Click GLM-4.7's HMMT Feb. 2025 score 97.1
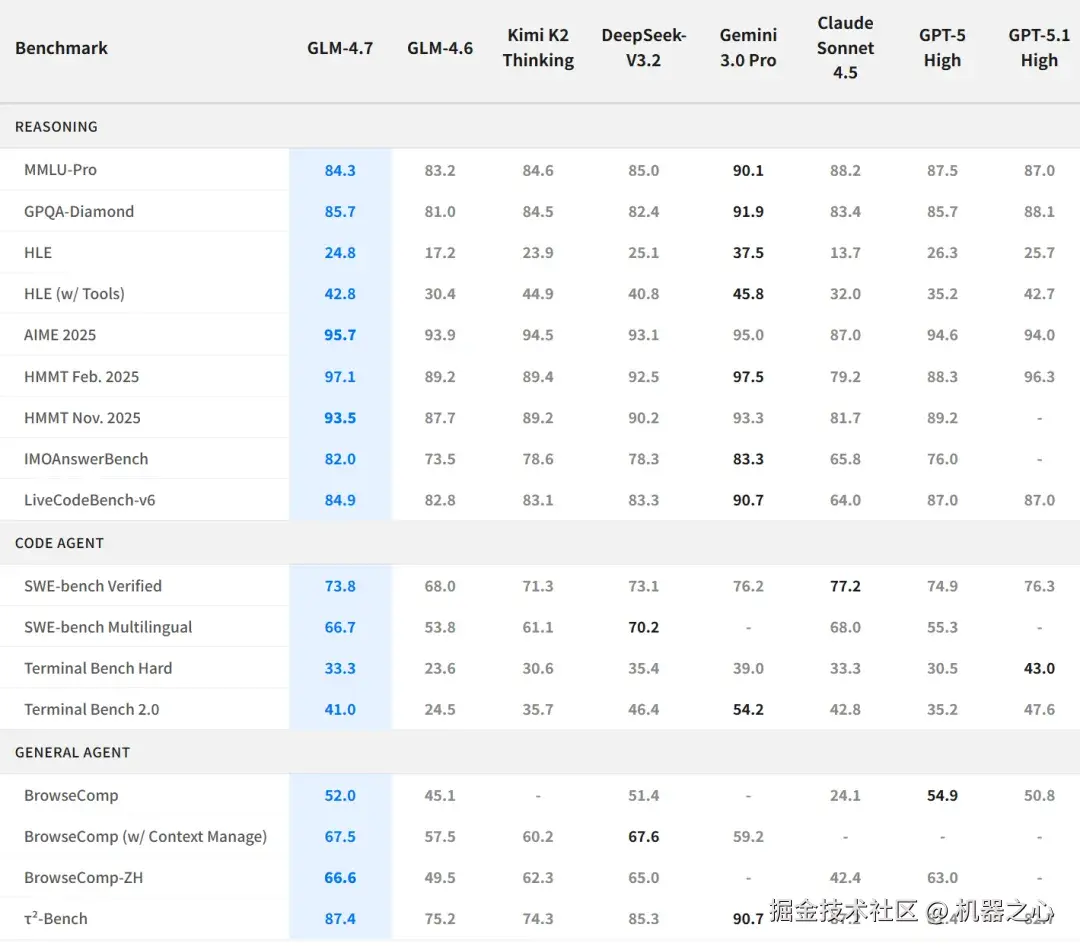The height and width of the screenshot is (950, 1080). click(340, 377)
